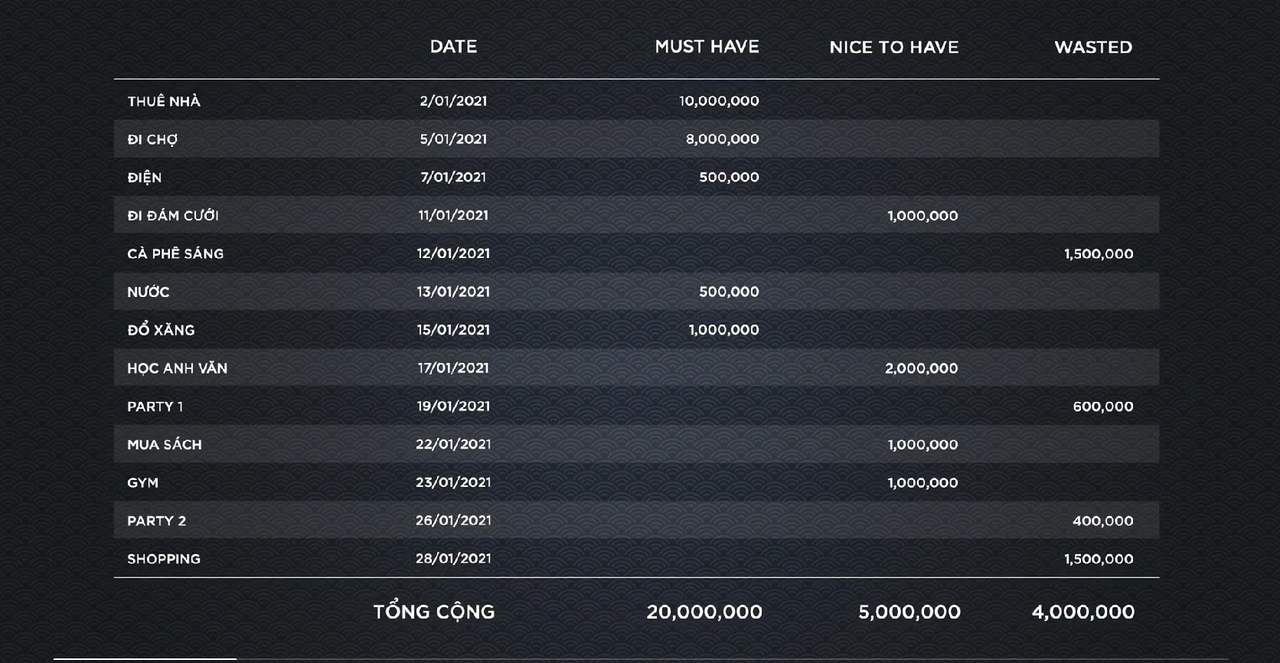Click the NƯỚC row label

(x=148, y=292)
